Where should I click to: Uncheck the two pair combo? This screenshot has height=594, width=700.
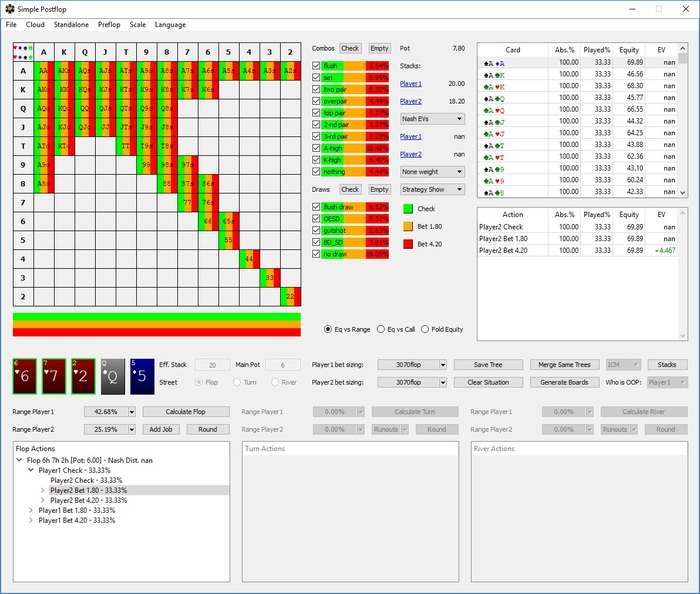(316, 89)
